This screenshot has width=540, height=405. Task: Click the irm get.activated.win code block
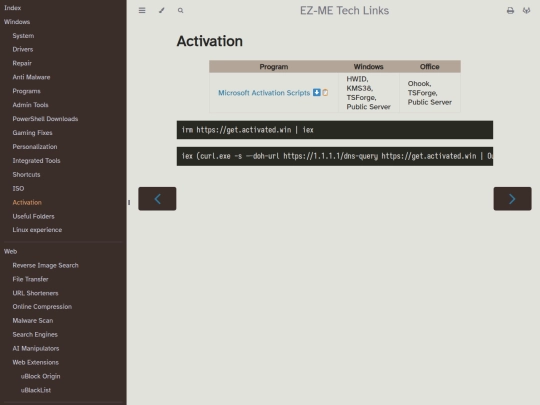click(335, 130)
